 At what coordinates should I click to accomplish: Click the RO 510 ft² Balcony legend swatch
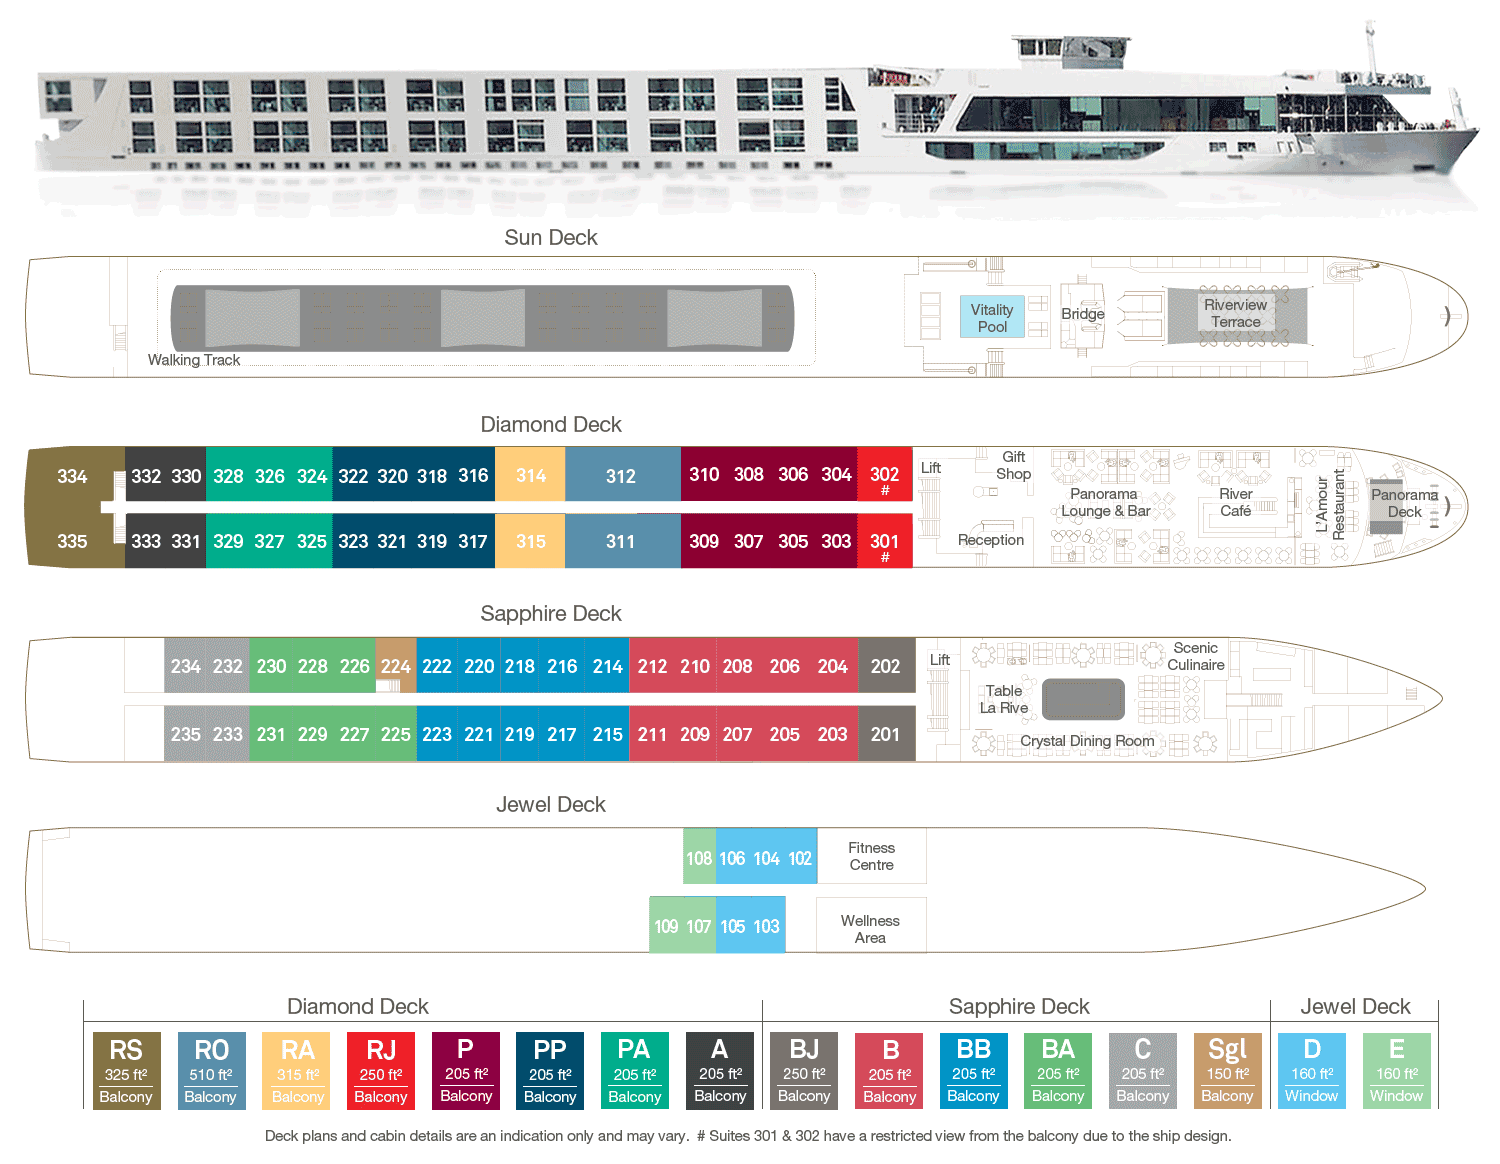(x=211, y=1071)
